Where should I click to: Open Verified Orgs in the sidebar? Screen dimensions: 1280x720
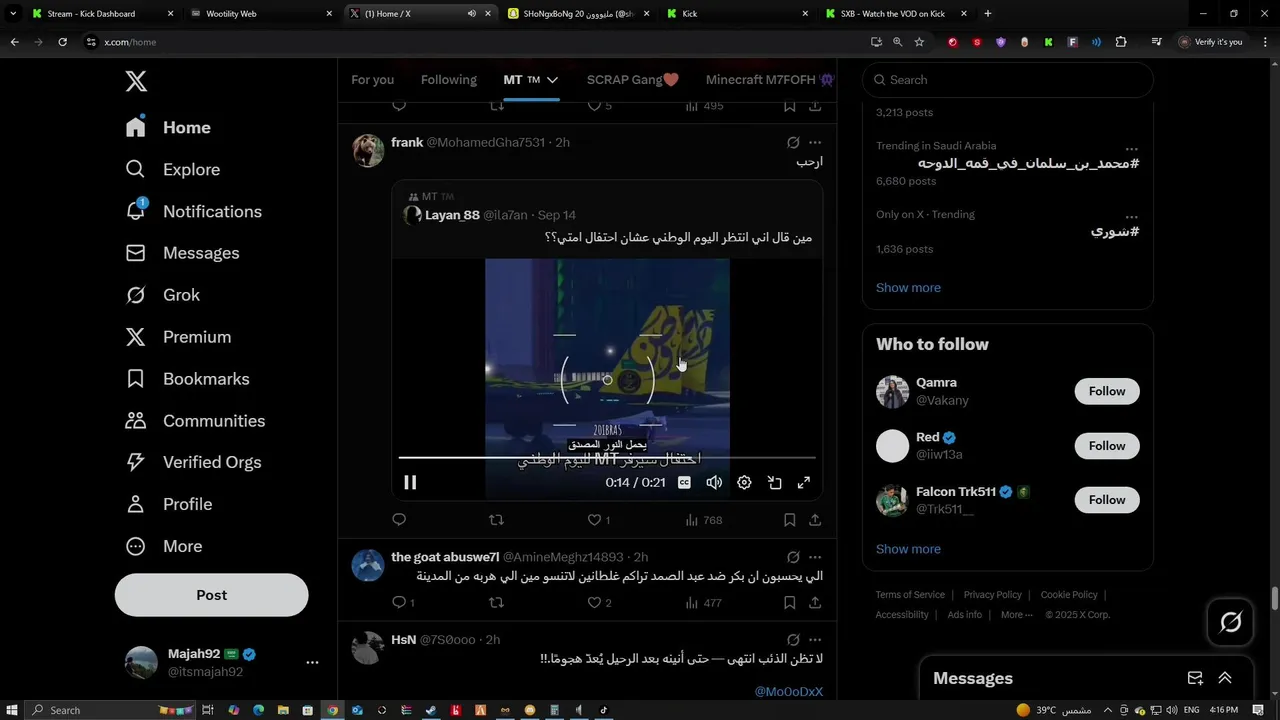coord(193,462)
